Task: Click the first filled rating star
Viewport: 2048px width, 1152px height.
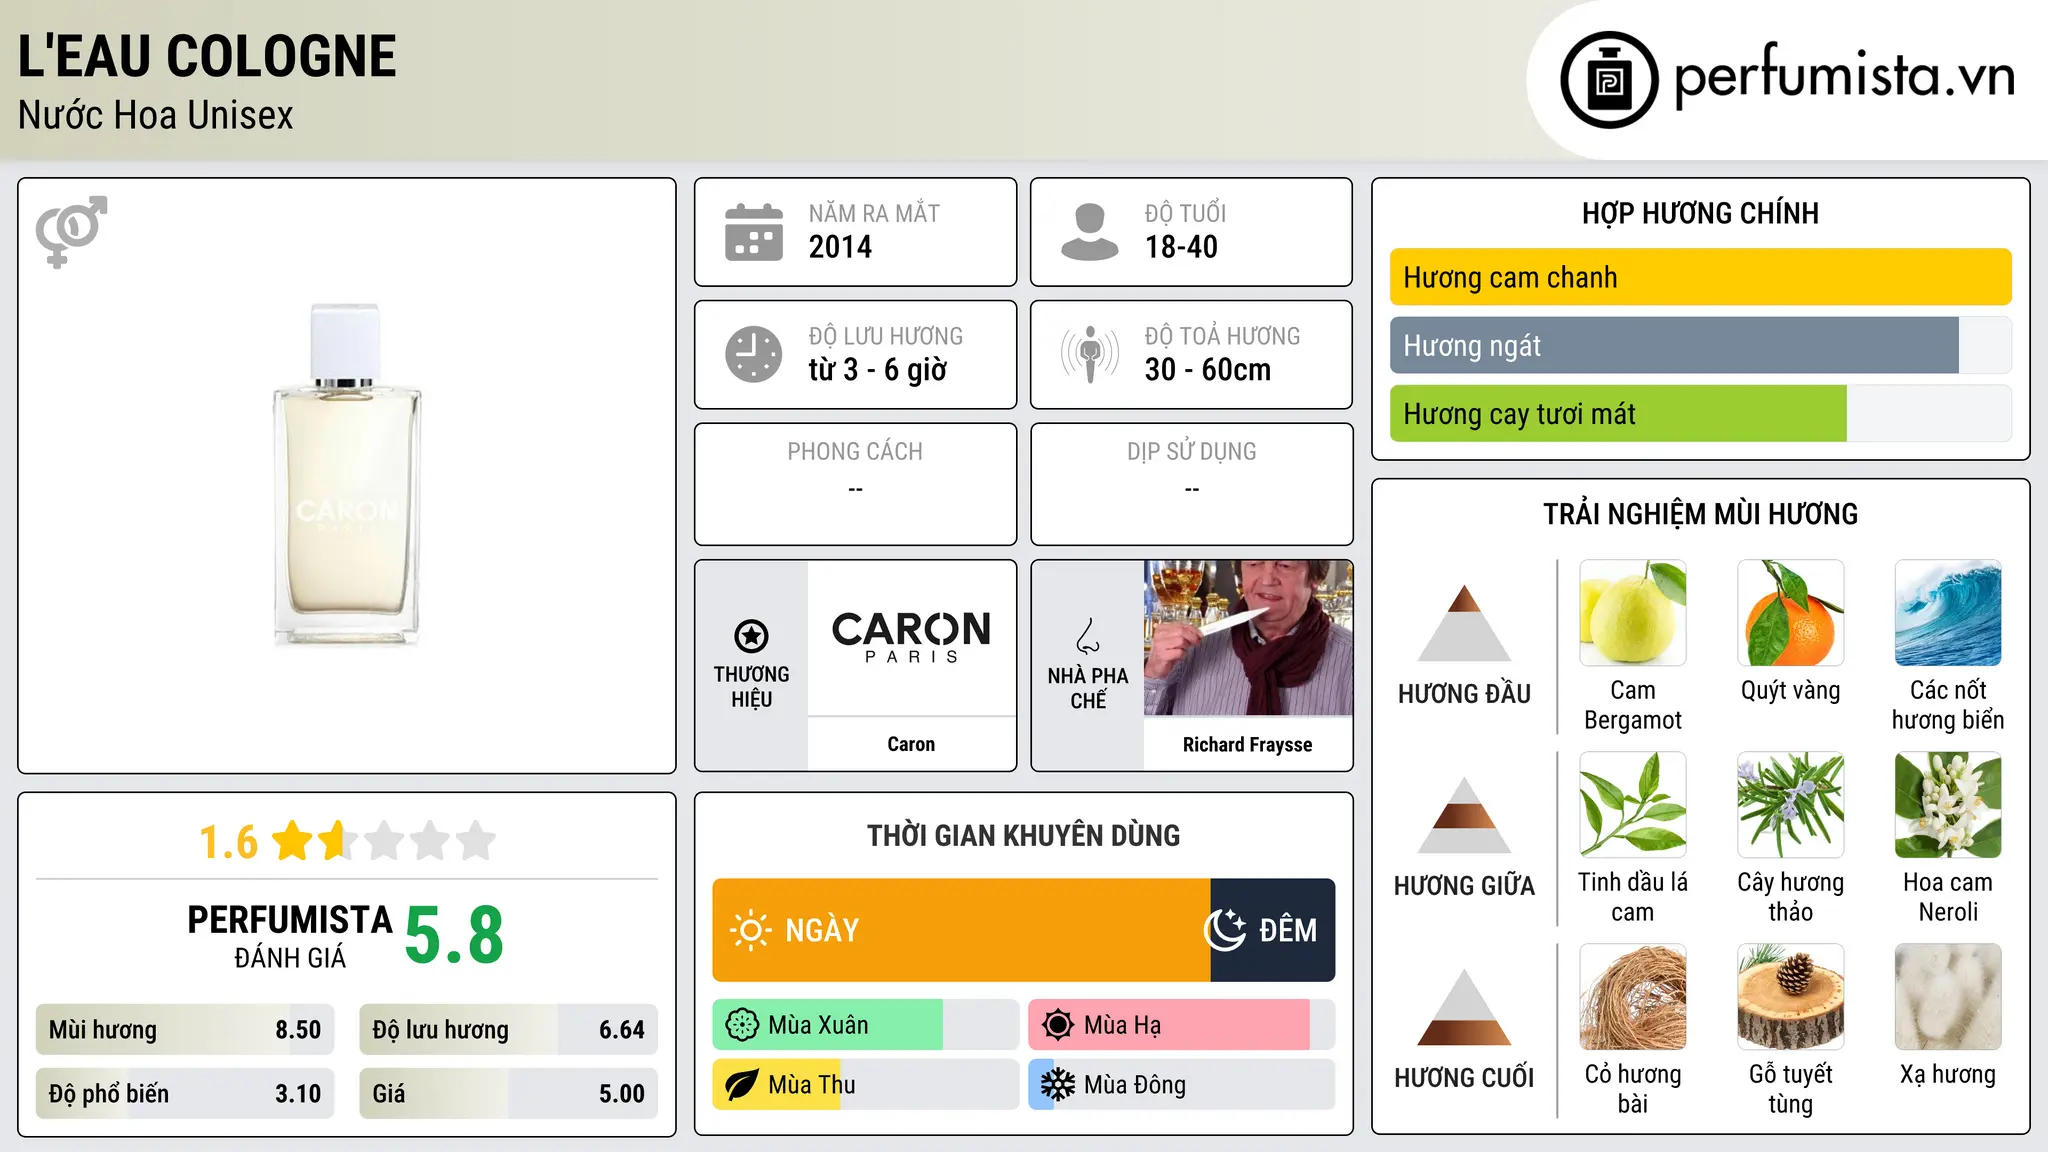Action: [293, 841]
